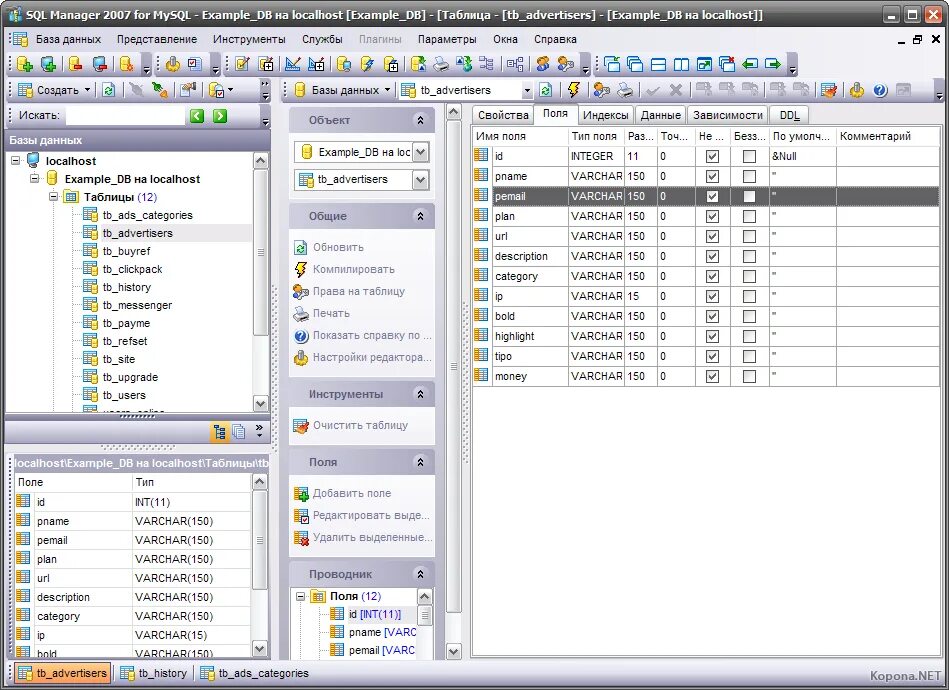Viewport: 949px width, 690px height.
Task: Click the create new database icon
Action: click(x=25, y=64)
